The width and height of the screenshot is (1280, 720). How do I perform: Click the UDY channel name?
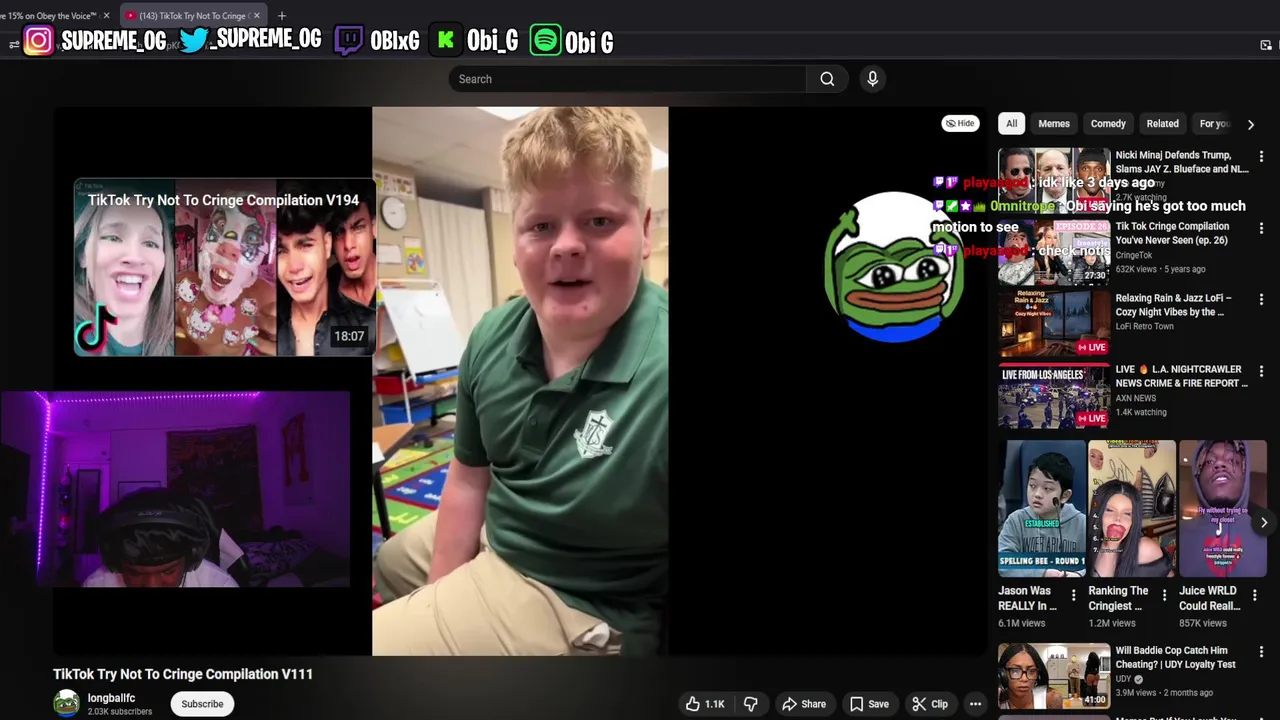1124,679
